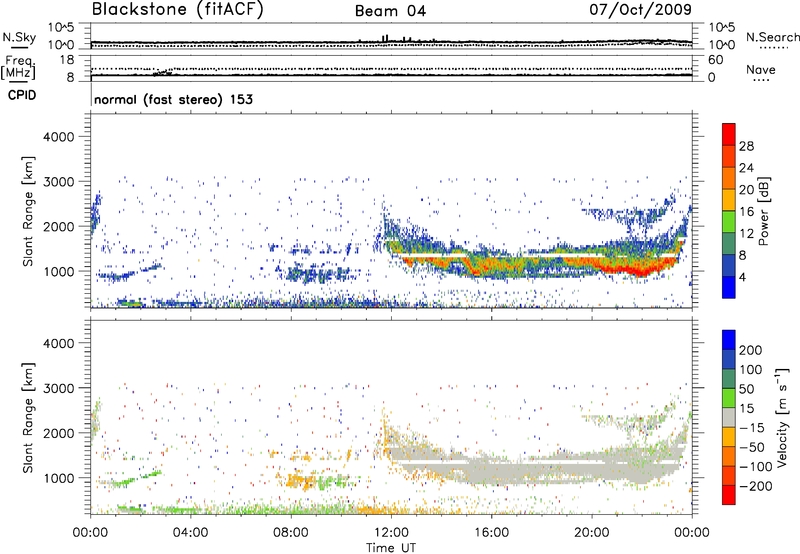
Task: Click the "Blackstone (fitACF)" plot title
Action: (178, 9)
